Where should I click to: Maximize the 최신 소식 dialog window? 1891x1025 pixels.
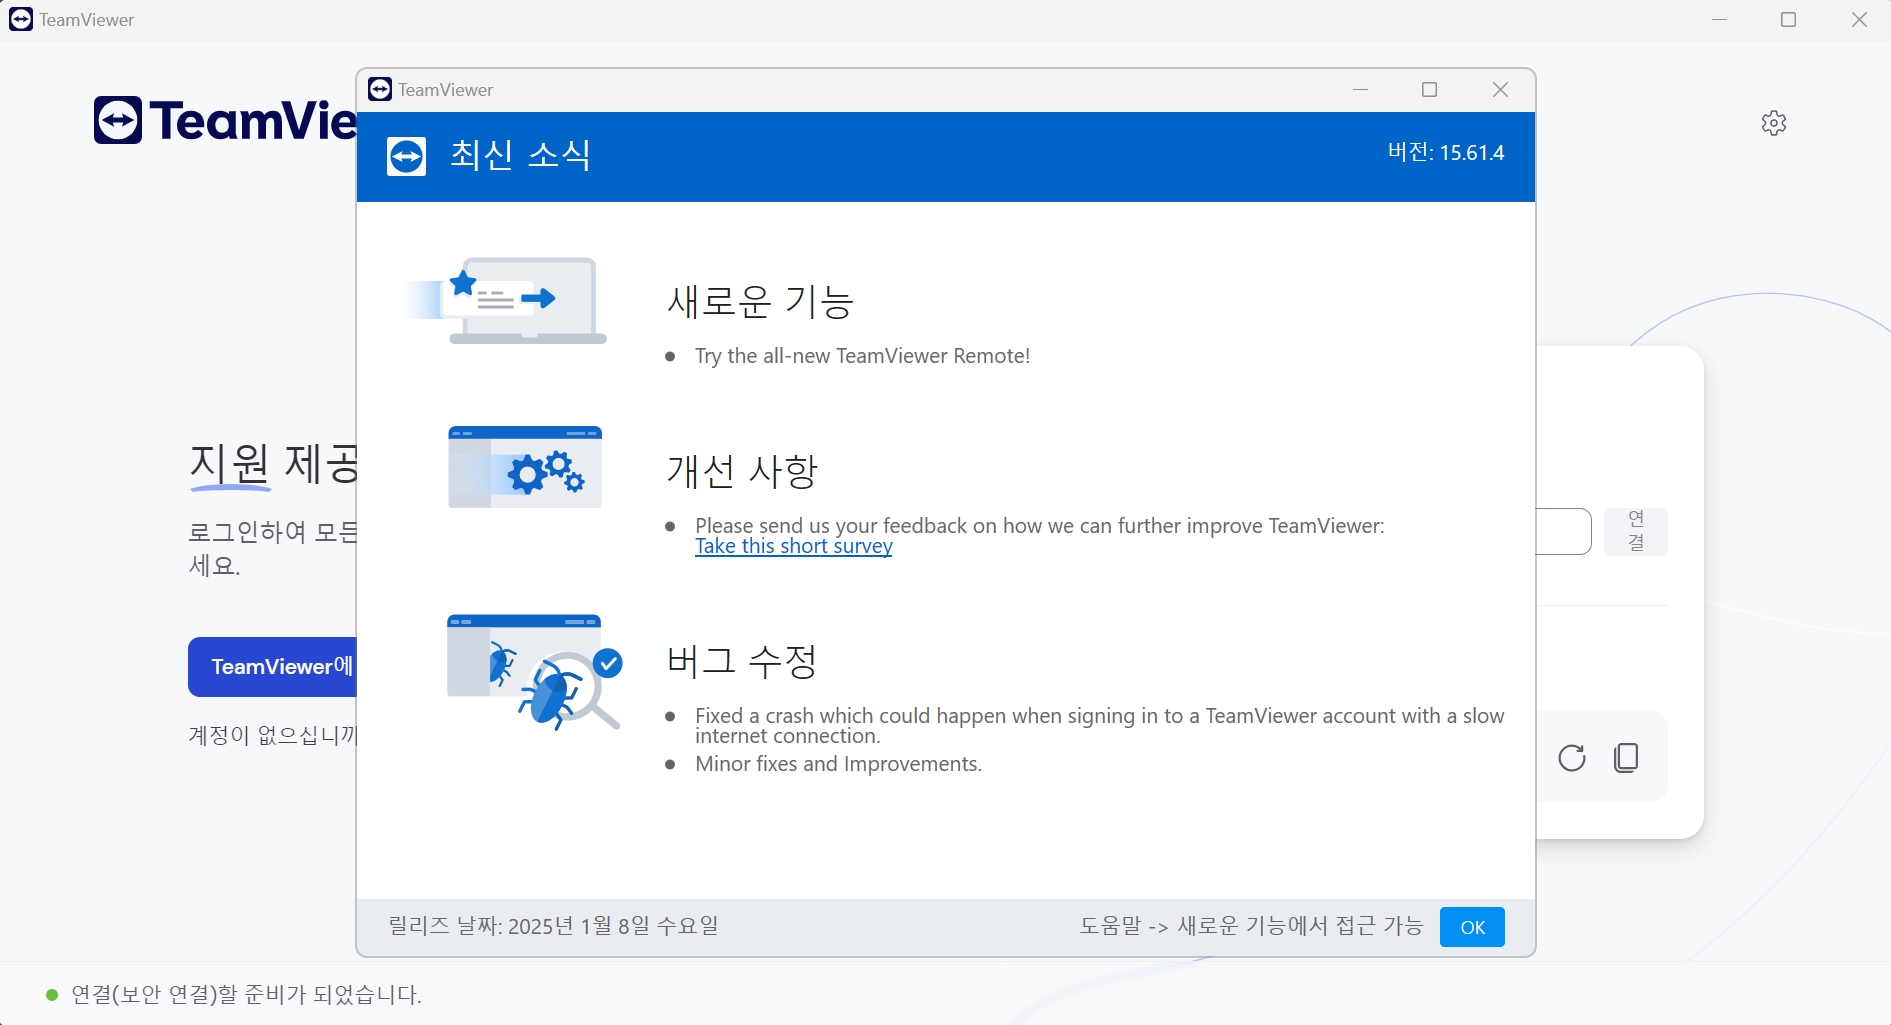[1430, 90]
